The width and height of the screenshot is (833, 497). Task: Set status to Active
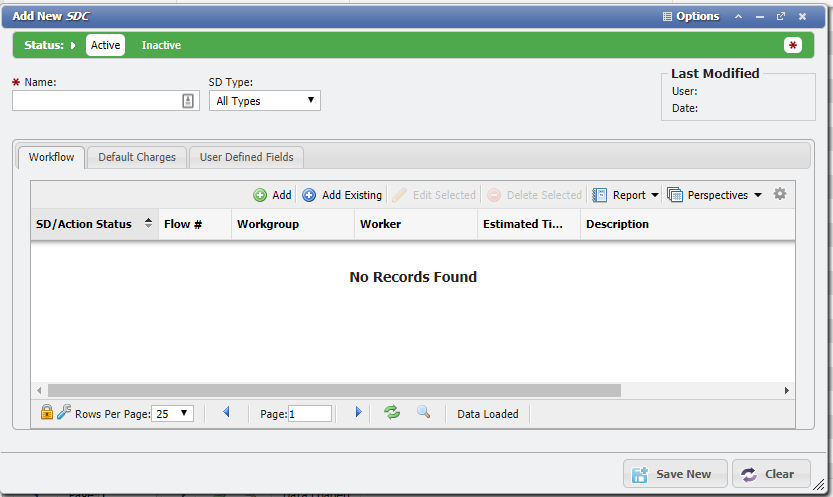click(x=105, y=45)
